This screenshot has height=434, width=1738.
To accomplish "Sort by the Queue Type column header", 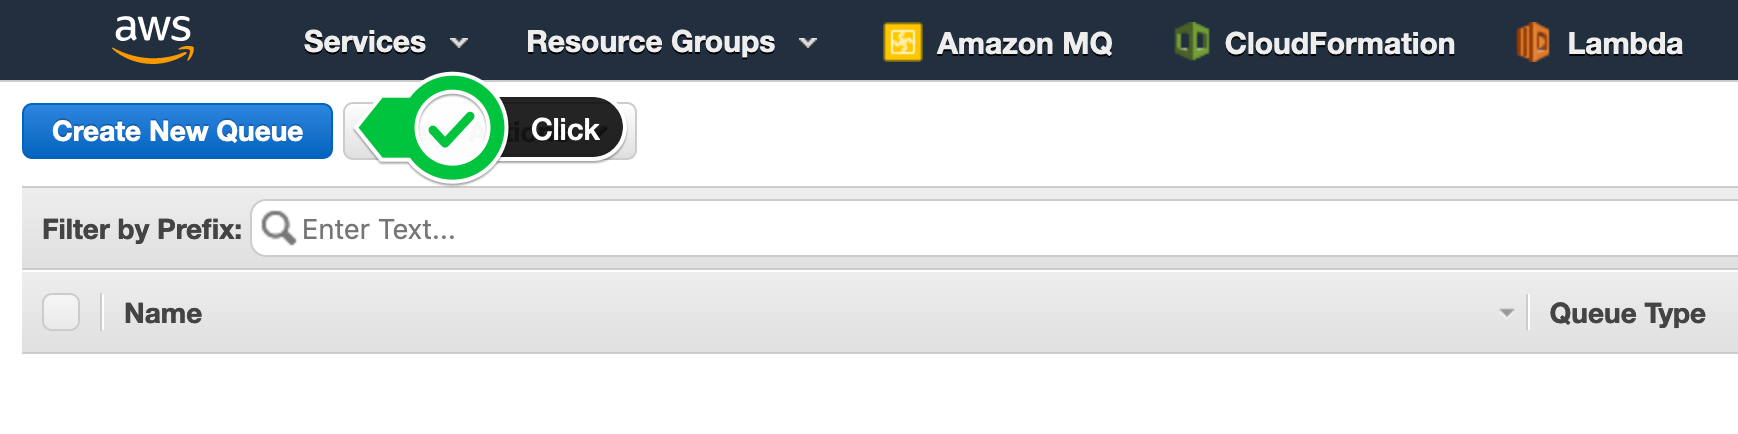I will click(x=1627, y=313).
